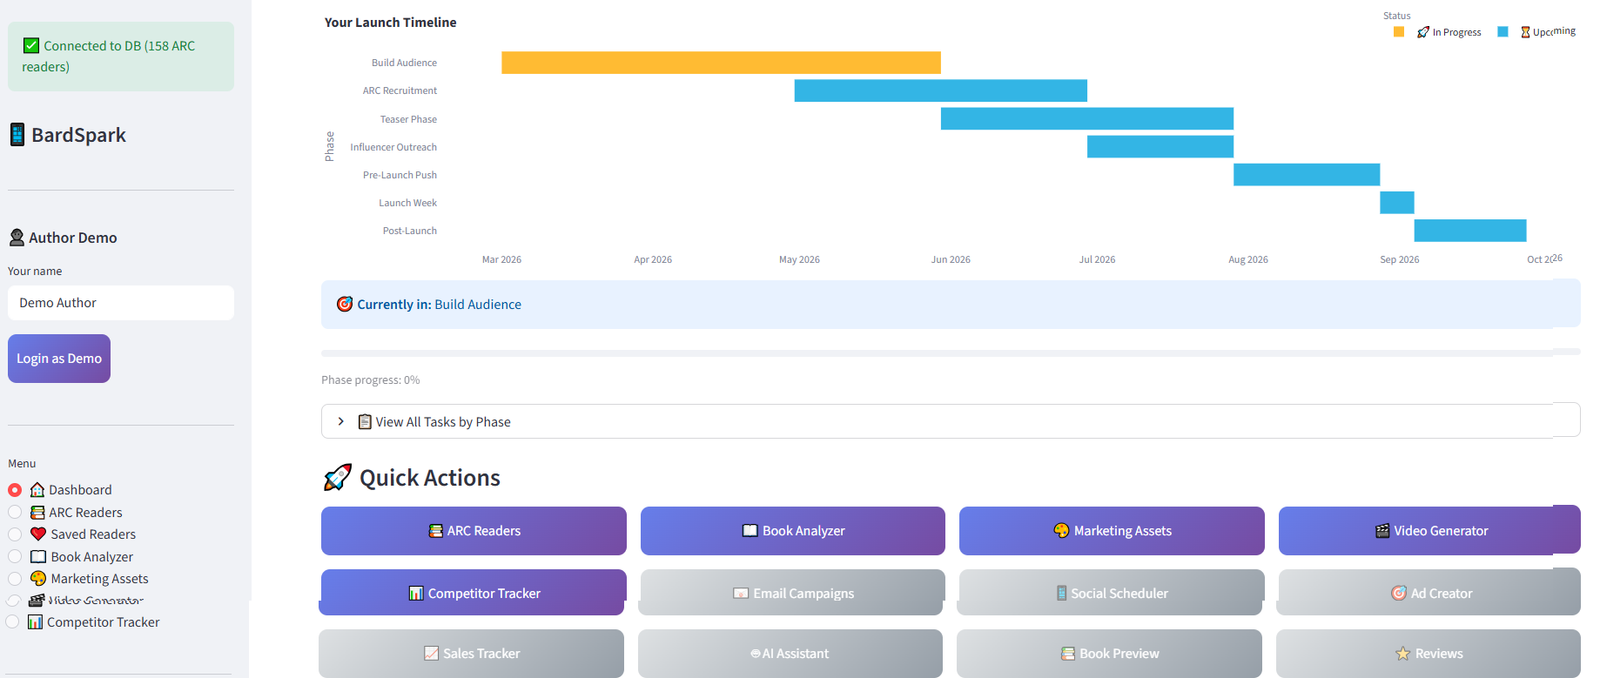Click the heart icon for Saved Readers
This screenshot has height=678, width=1600.
tap(38, 534)
